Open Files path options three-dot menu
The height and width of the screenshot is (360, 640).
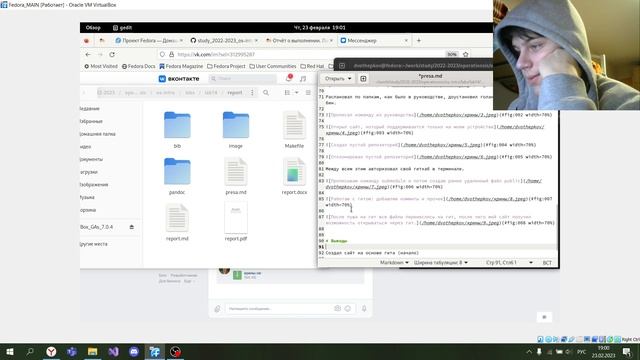coord(252,93)
